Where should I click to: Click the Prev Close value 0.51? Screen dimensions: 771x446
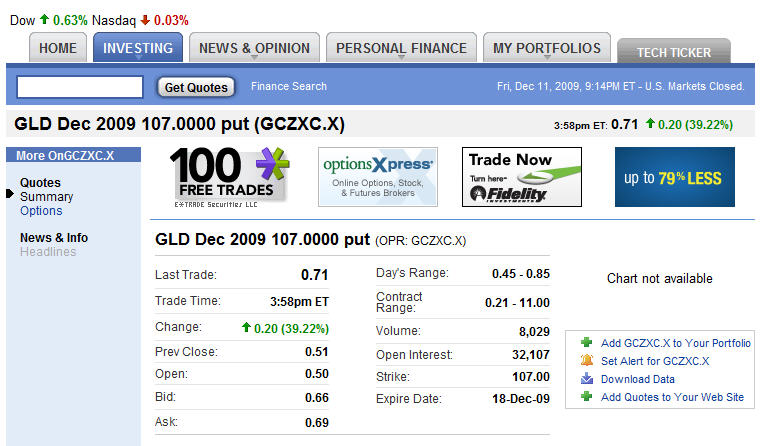coord(317,352)
